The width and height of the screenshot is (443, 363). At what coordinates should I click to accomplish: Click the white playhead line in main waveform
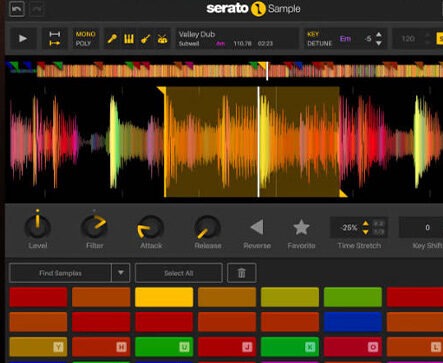coord(258,142)
